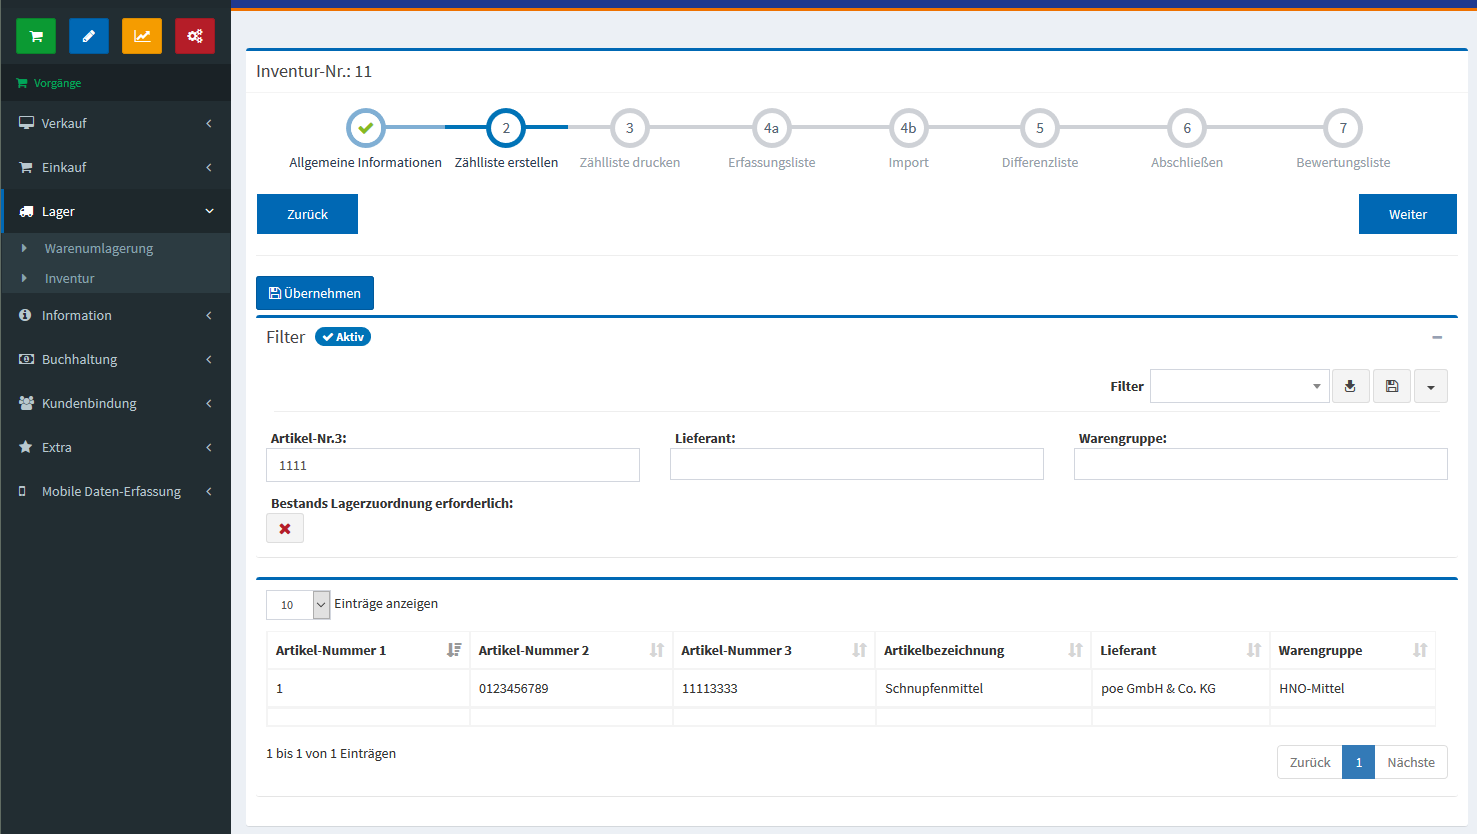
Task: Click the filter download icon button
Action: coord(1350,386)
